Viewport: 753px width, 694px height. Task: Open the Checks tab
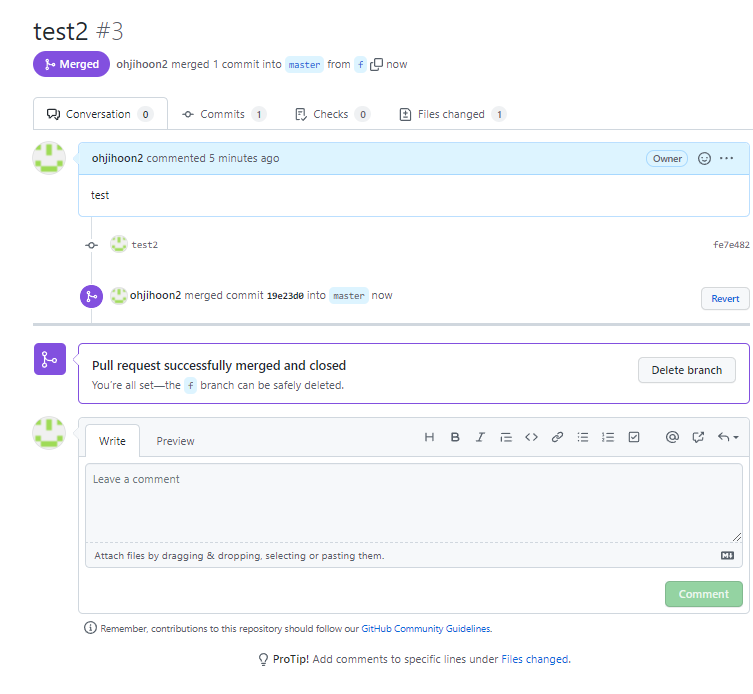pos(332,114)
